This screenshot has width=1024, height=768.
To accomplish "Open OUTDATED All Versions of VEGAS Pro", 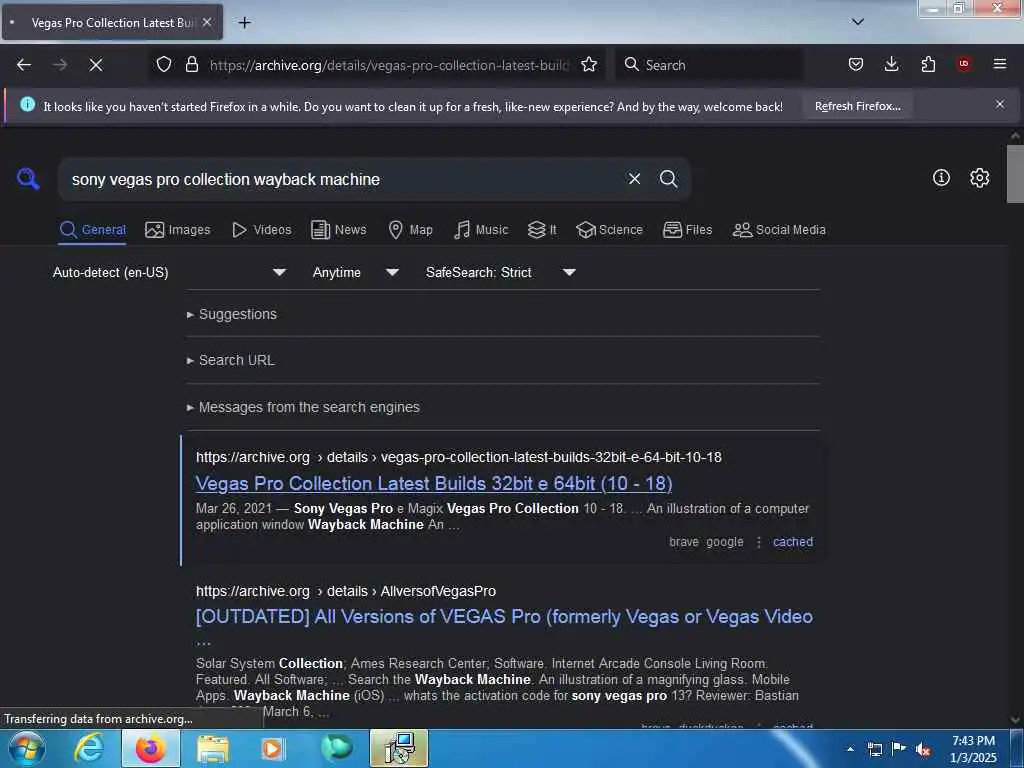I will pos(504,617).
